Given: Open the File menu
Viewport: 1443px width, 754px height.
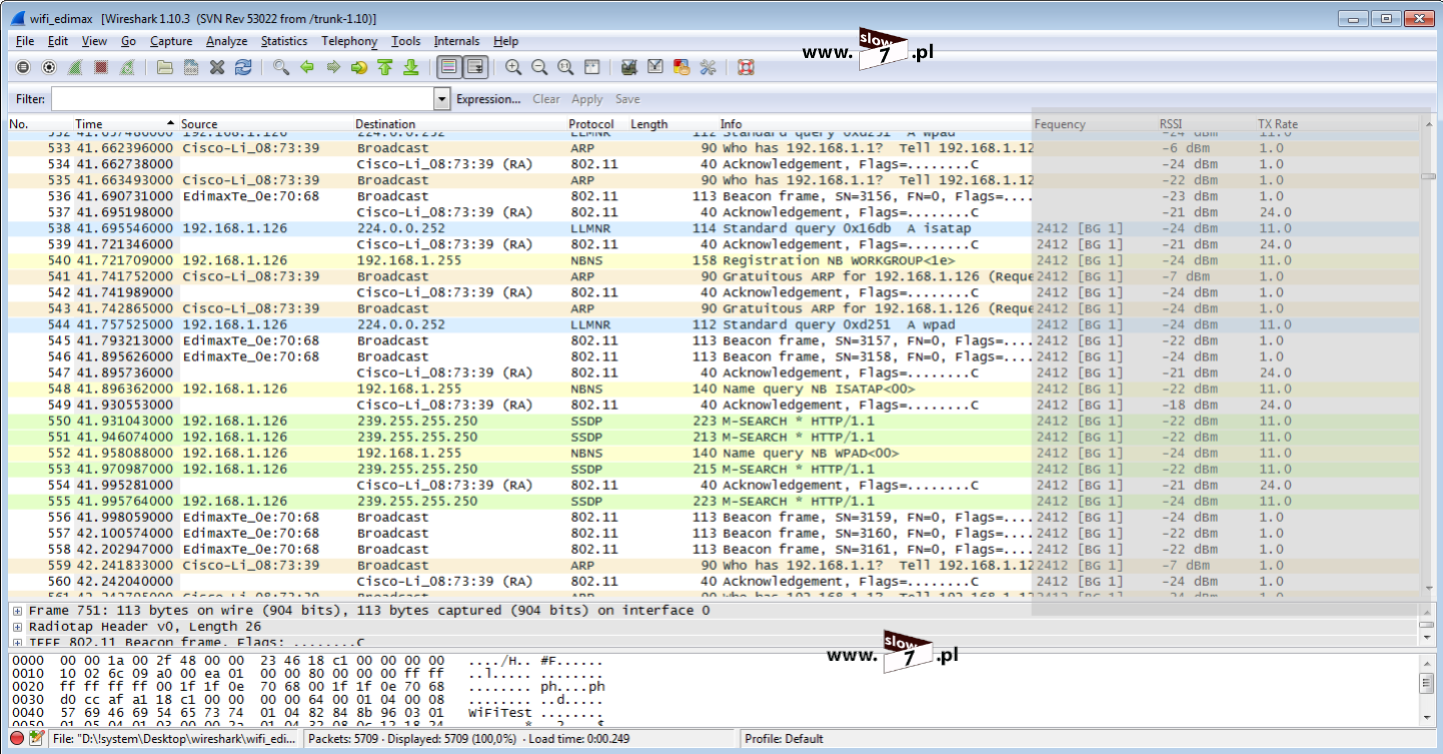Looking at the screenshot, I should pos(25,41).
